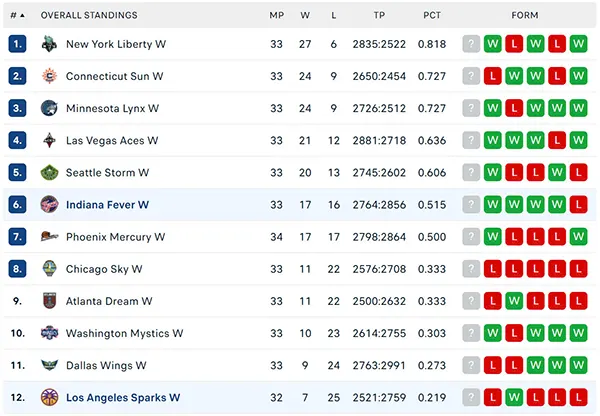Viewport: 600px width, 416px height.
Task: Sort the table by PCT column
Action: (x=432, y=15)
